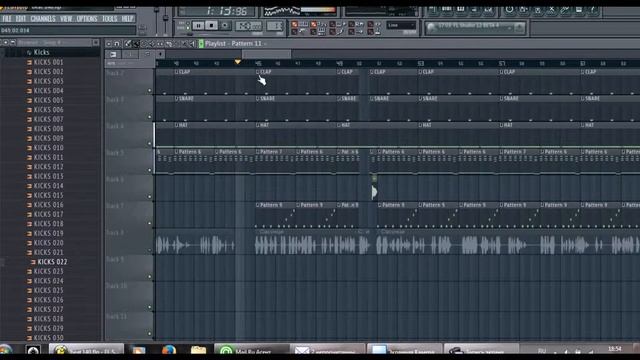Viewport: 640px width, 360px height.
Task: Toggle mute dot on Track 3
Action: 150,117
